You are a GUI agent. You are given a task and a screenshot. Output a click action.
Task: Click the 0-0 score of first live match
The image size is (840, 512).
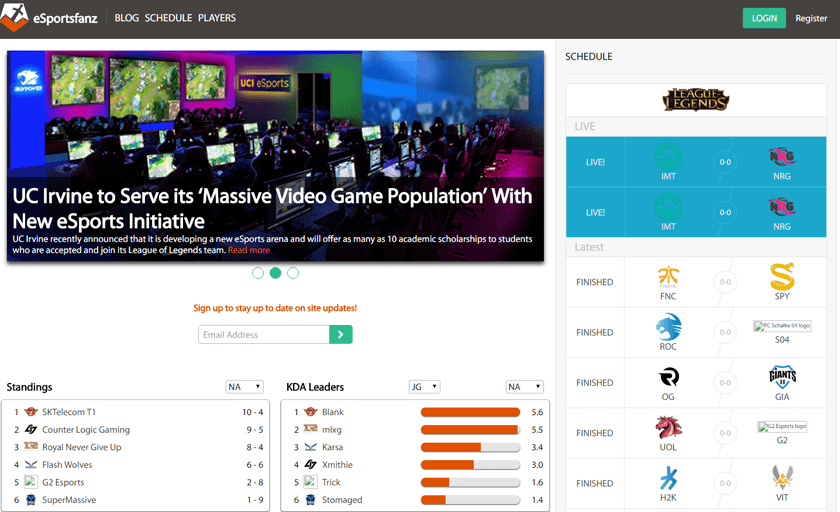pos(725,162)
